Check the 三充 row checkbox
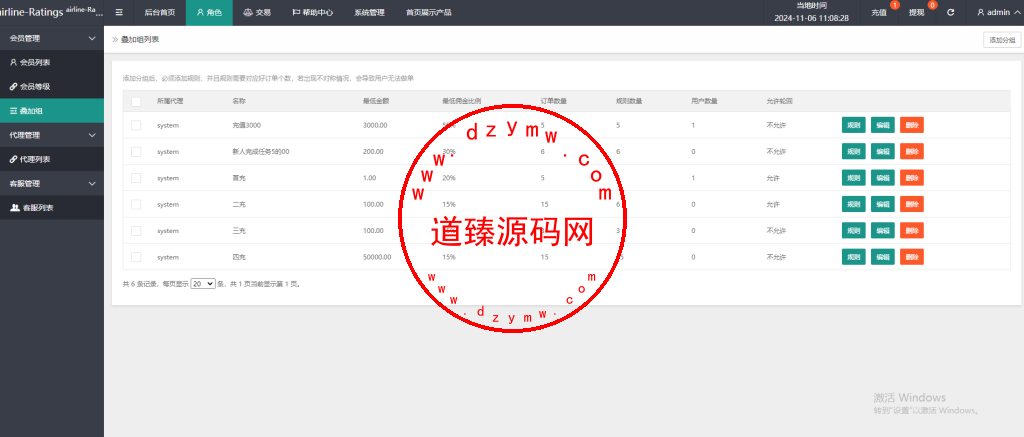The width and height of the screenshot is (1024, 437). [136, 231]
